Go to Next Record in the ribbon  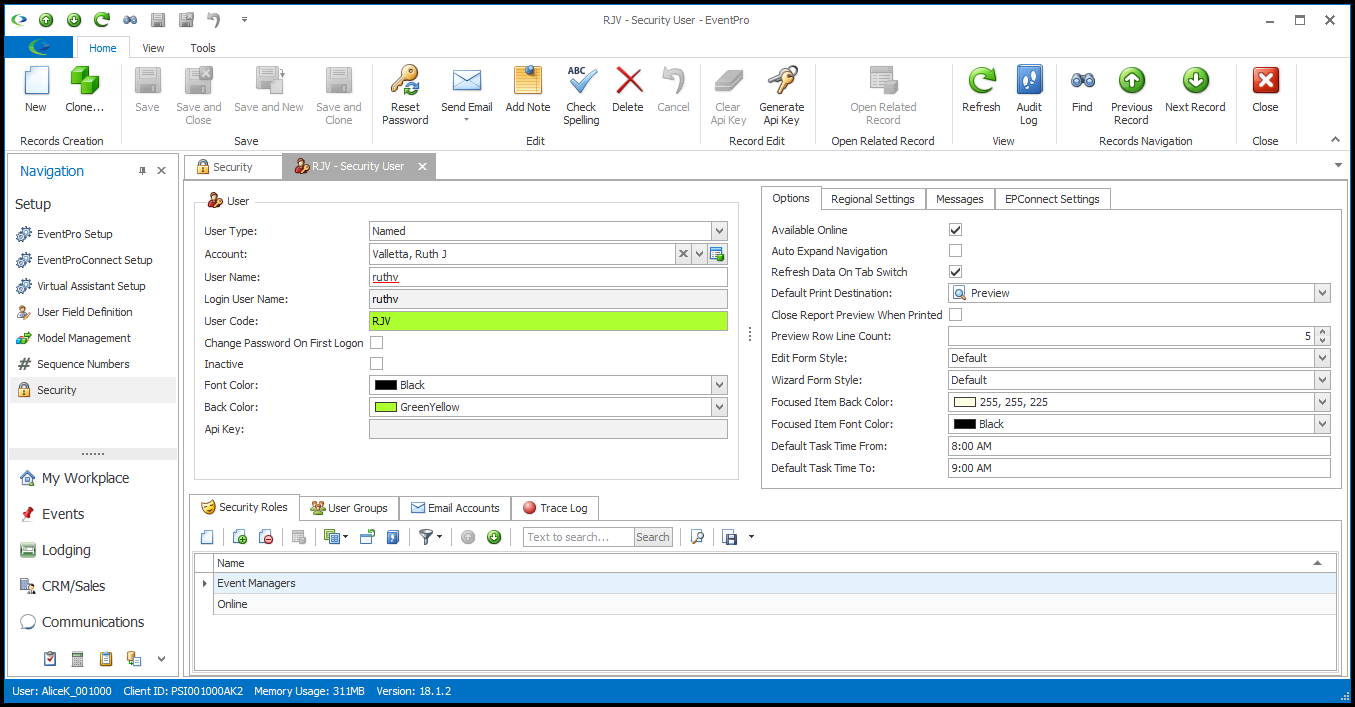[1195, 90]
